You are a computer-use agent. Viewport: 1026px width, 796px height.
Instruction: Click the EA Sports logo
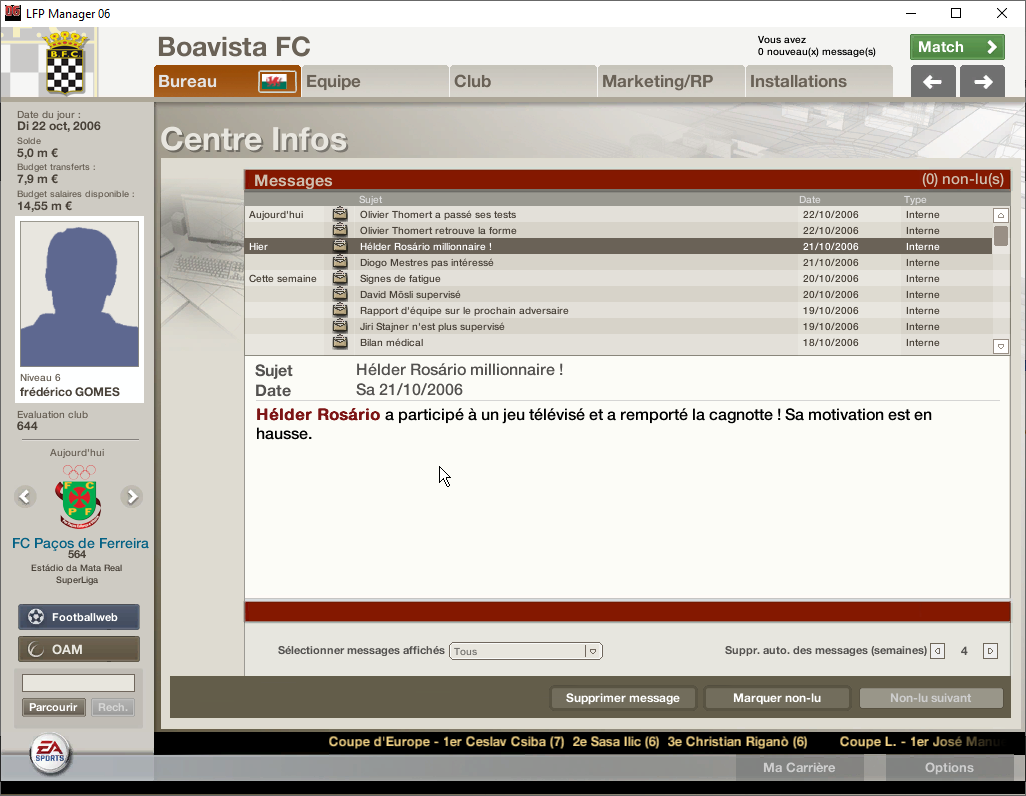(x=50, y=753)
